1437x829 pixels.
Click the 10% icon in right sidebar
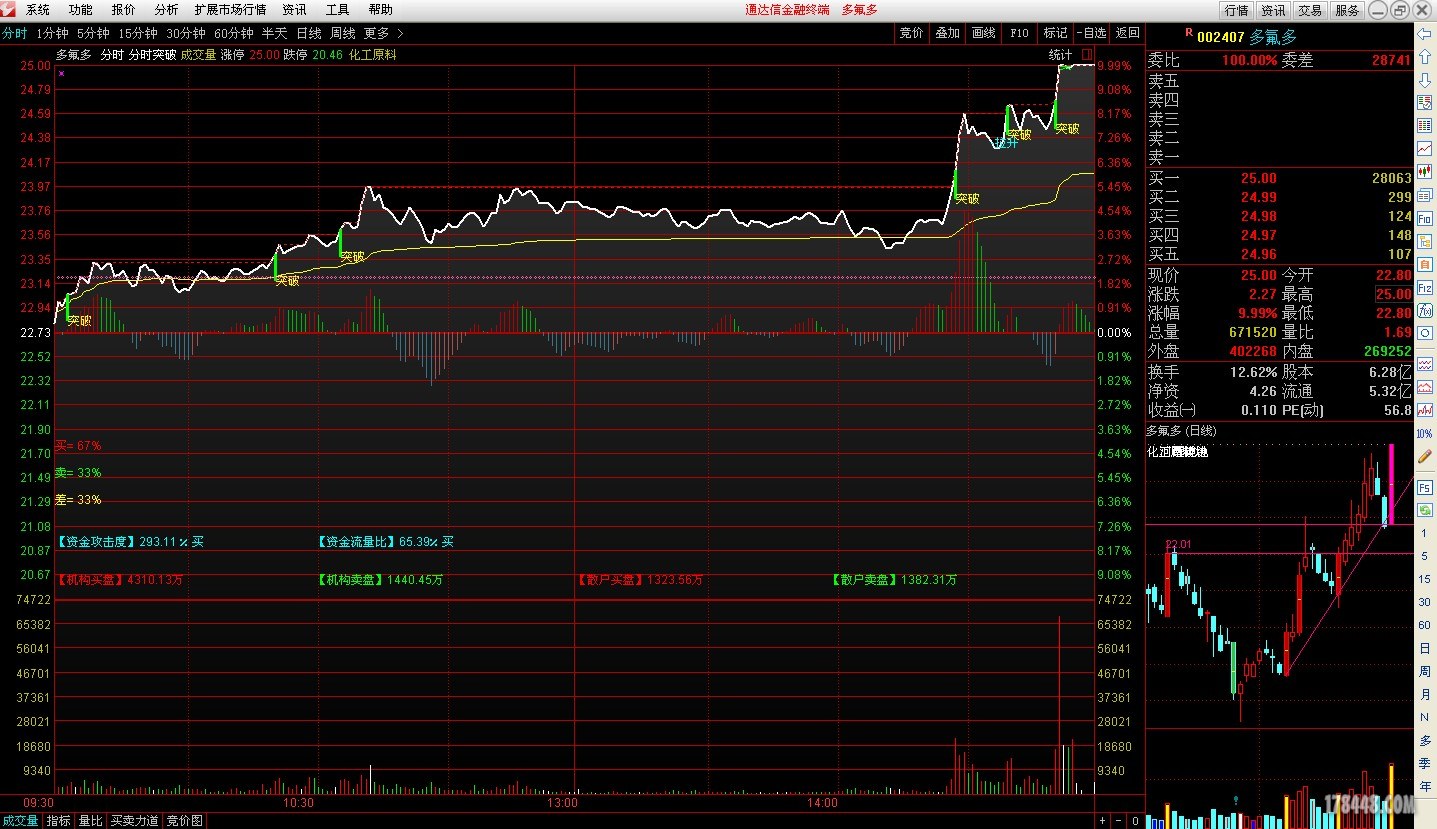[1424, 433]
